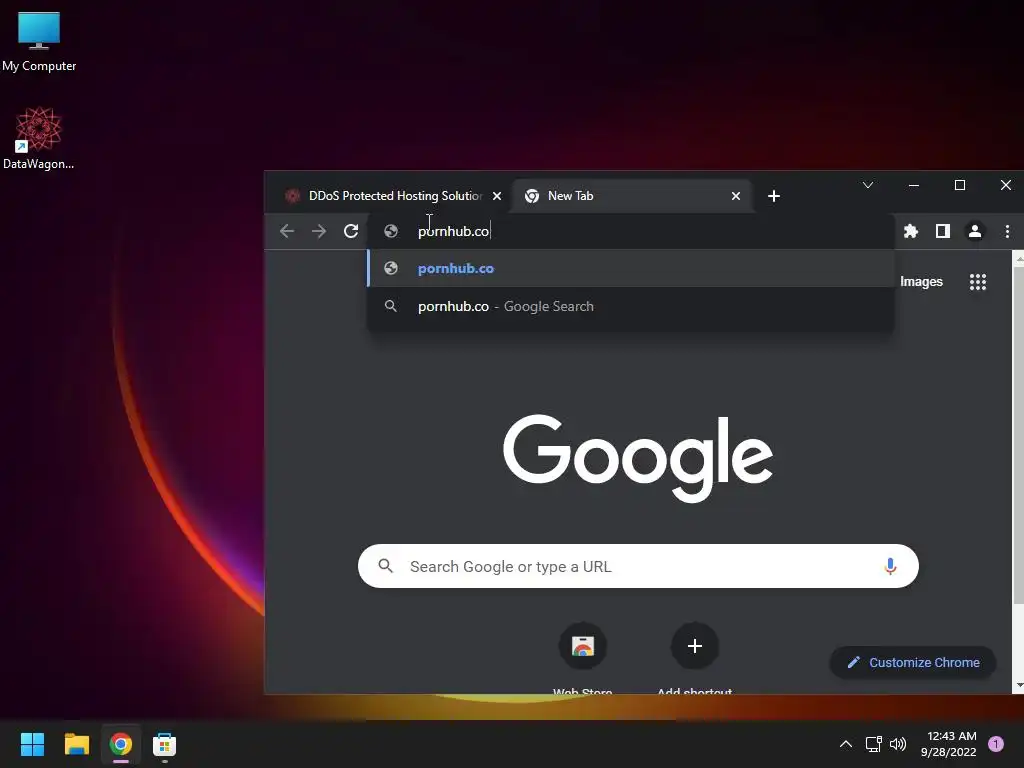Open the Extensions puzzle icon
The height and width of the screenshot is (768, 1024).
[x=910, y=231]
